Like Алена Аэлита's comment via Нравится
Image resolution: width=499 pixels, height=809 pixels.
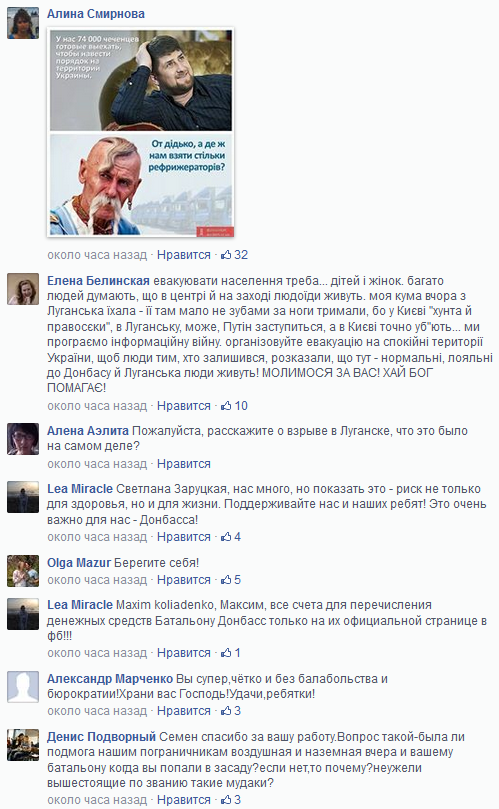coord(184,464)
